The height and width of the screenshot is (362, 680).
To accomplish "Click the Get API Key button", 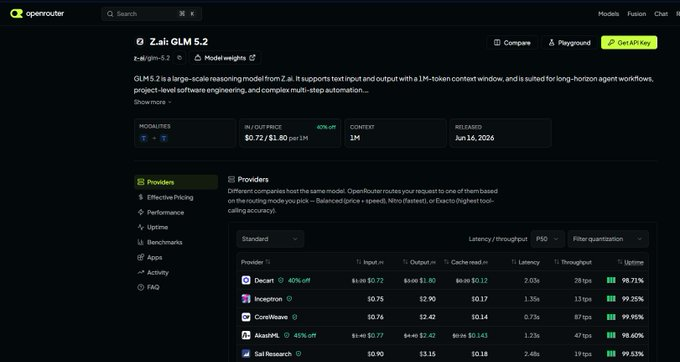I will pos(629,42).
